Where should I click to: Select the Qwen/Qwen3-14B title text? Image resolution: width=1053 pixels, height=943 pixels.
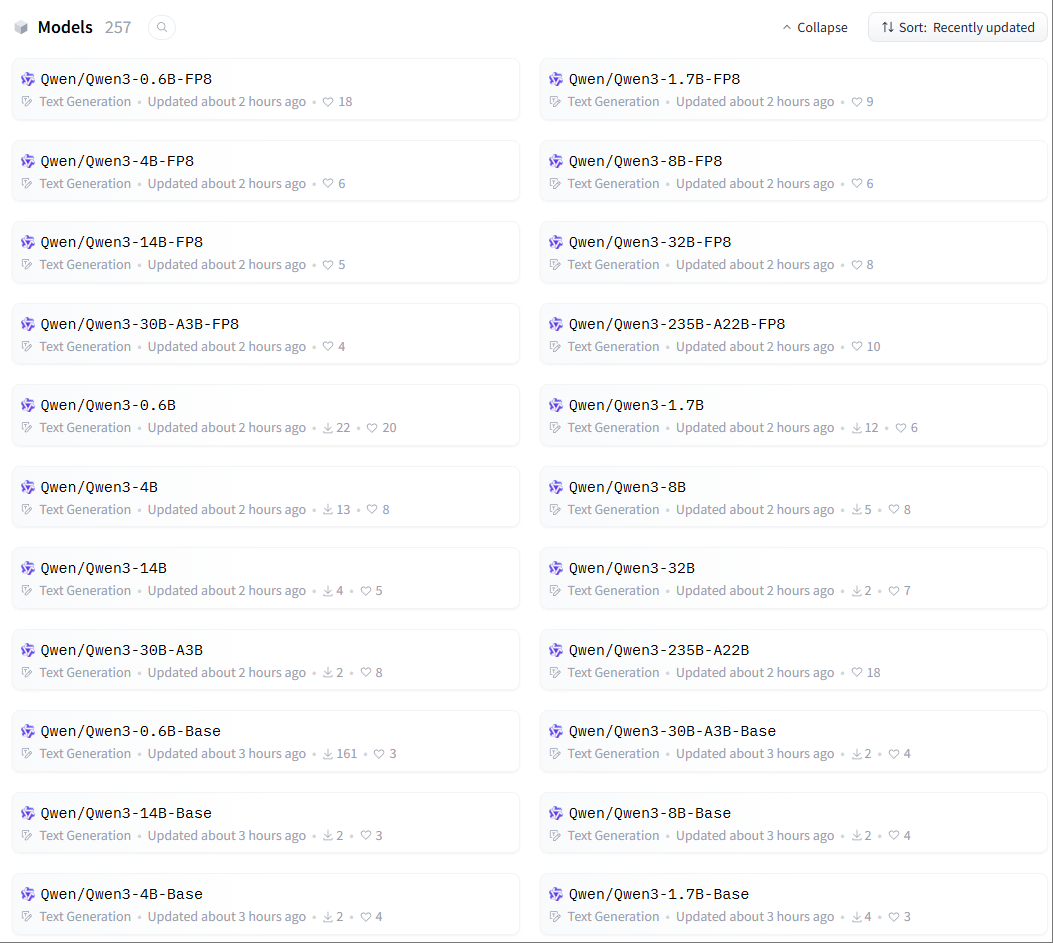103,569
